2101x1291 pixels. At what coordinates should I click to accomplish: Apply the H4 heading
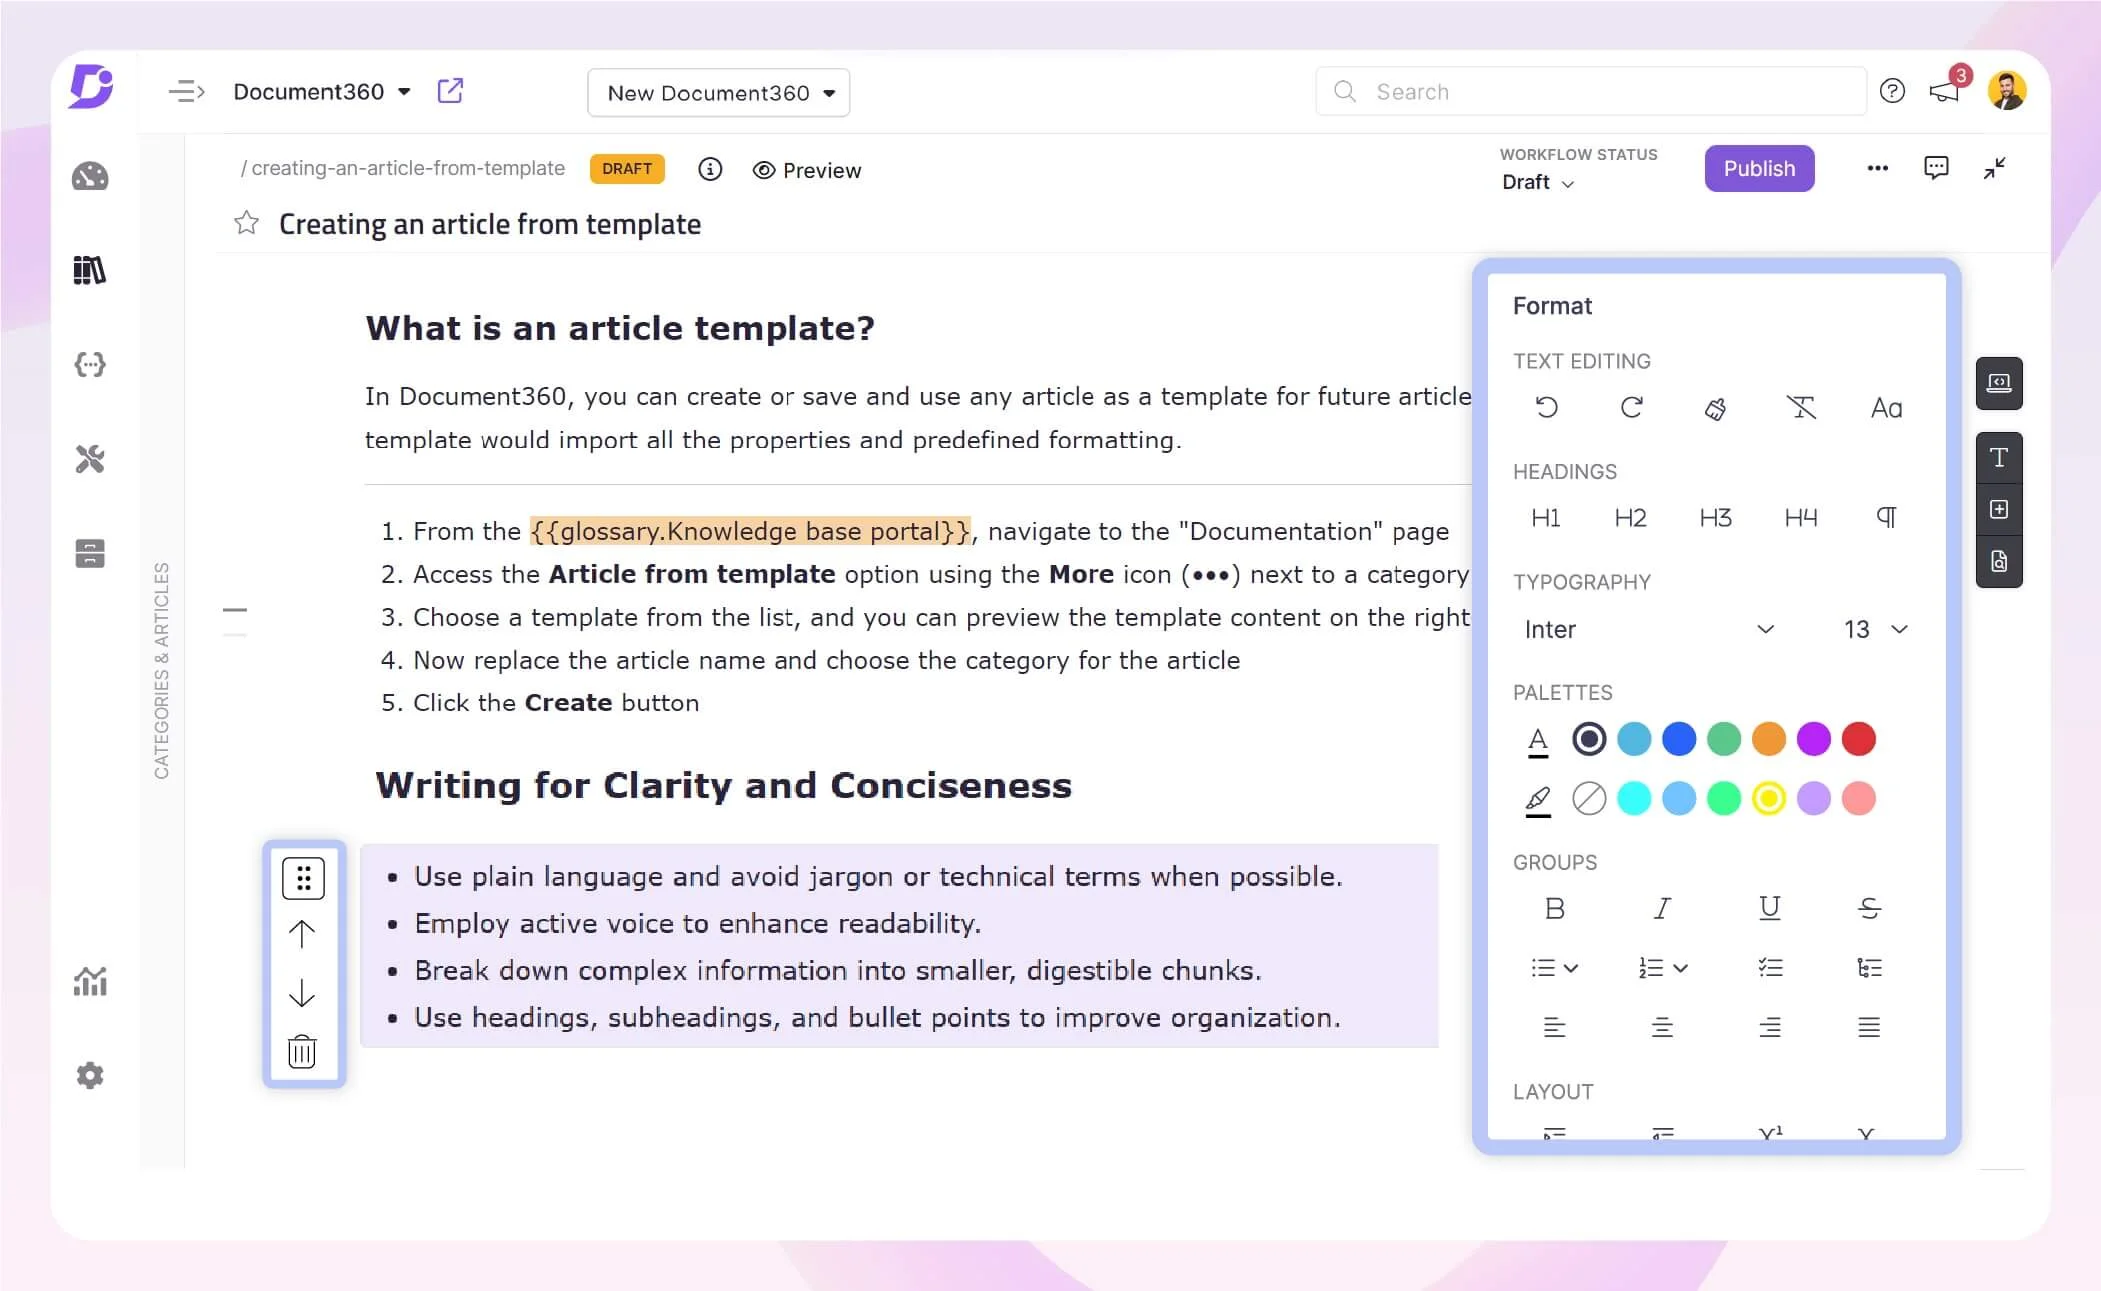pyautogui.click(x=1801, y=518)
